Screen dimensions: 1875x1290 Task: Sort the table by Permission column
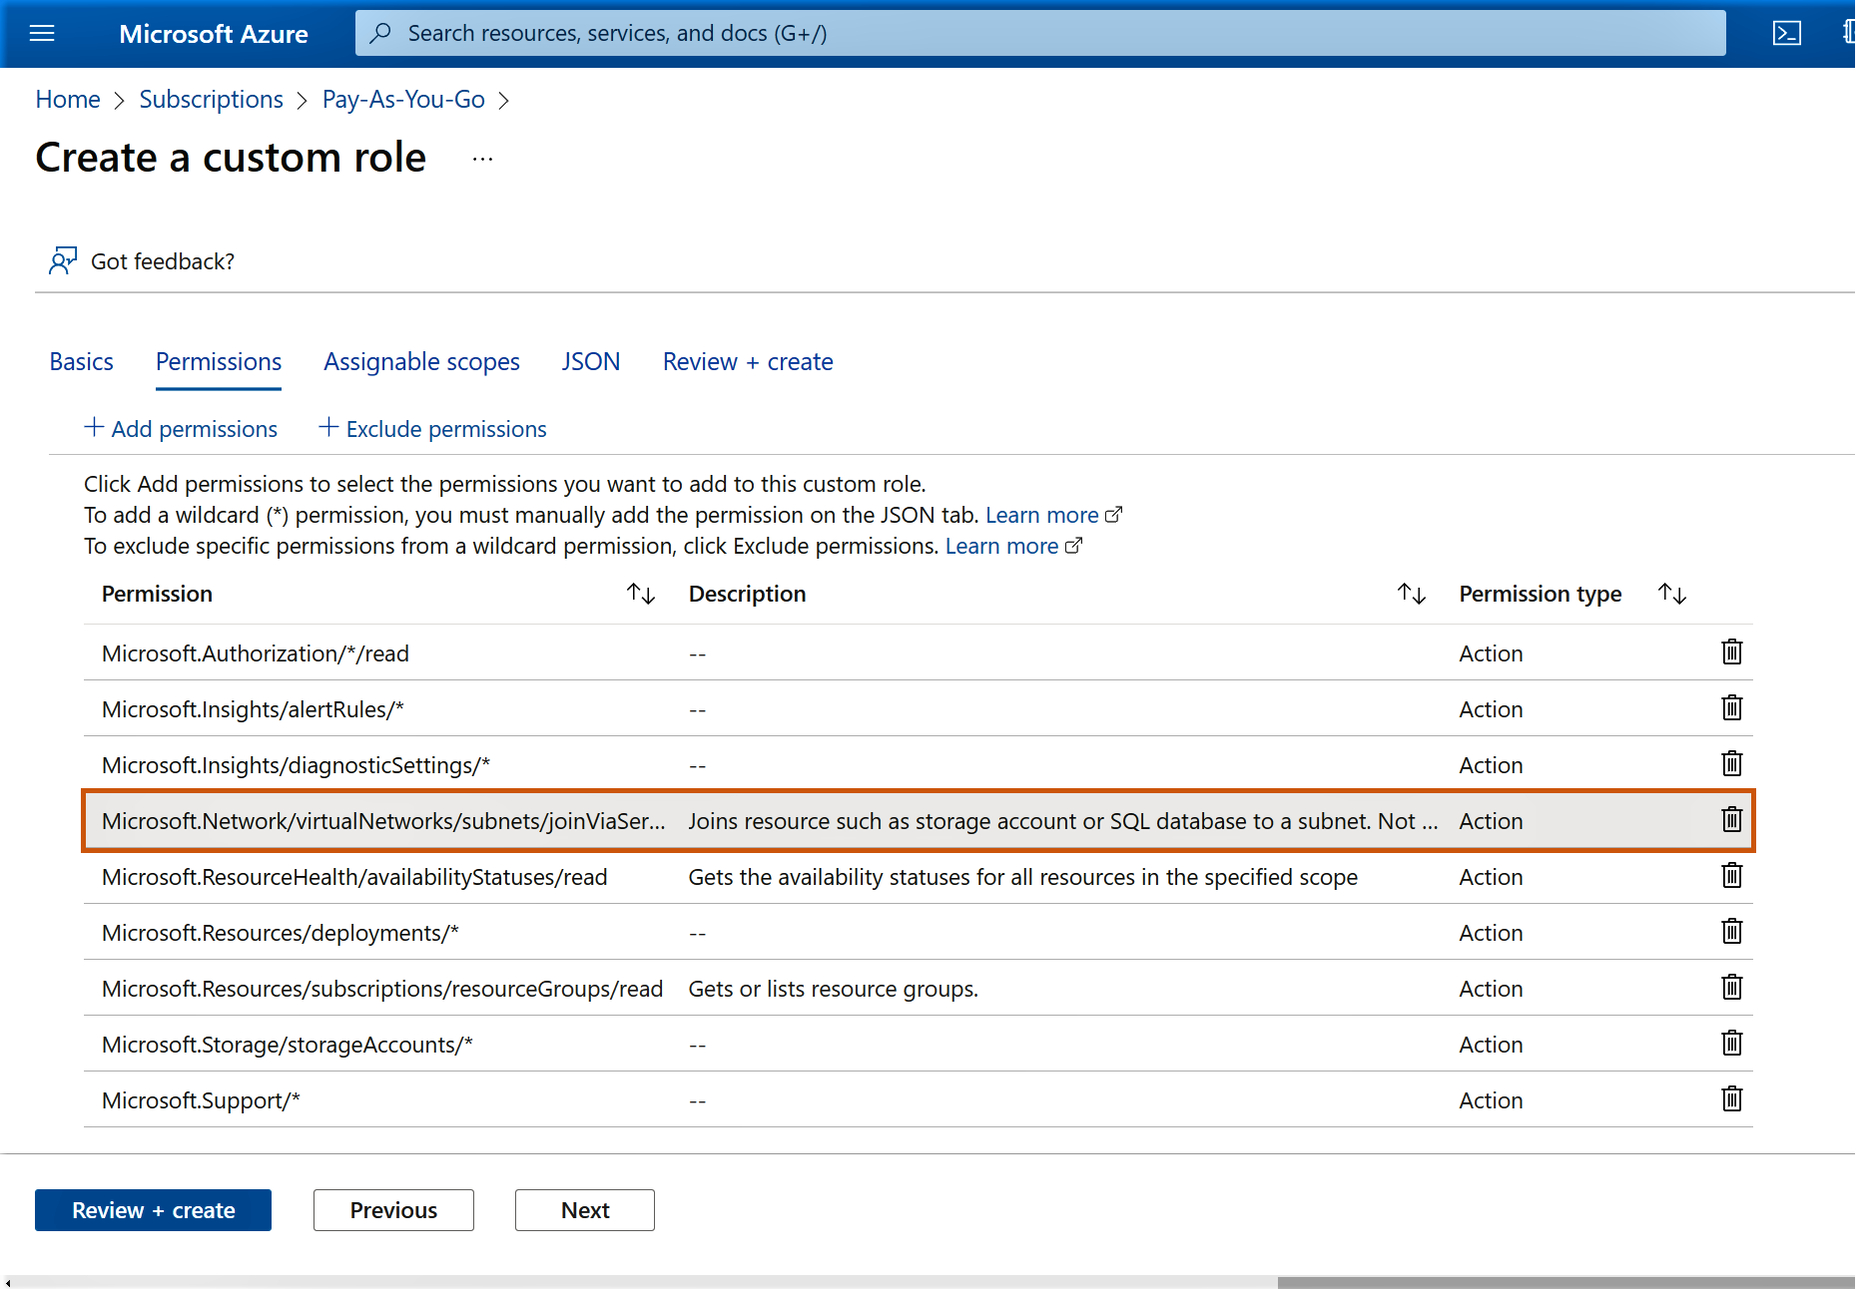(640, 594)
